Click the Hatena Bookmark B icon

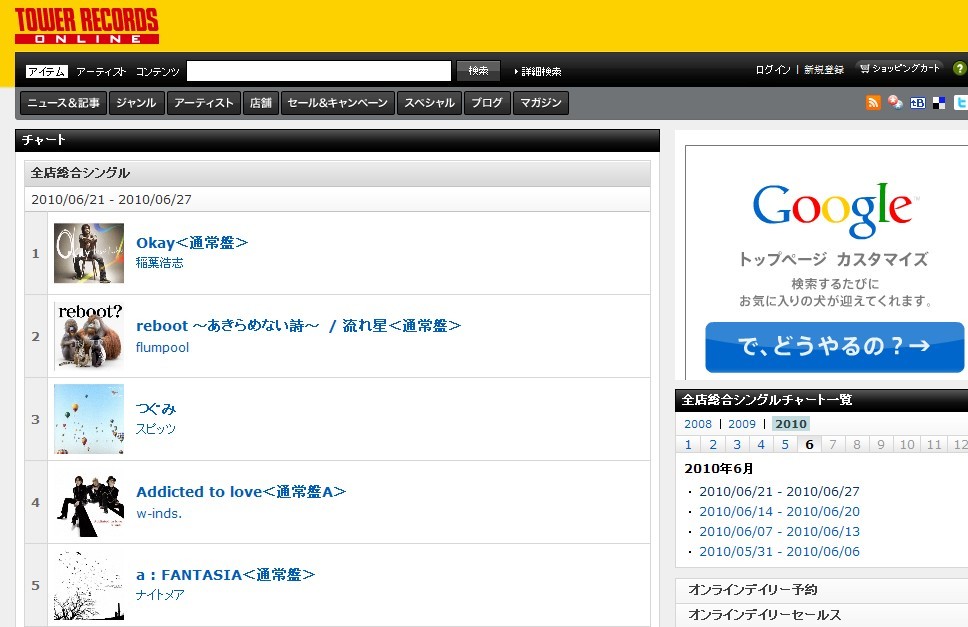coord(917,103)
